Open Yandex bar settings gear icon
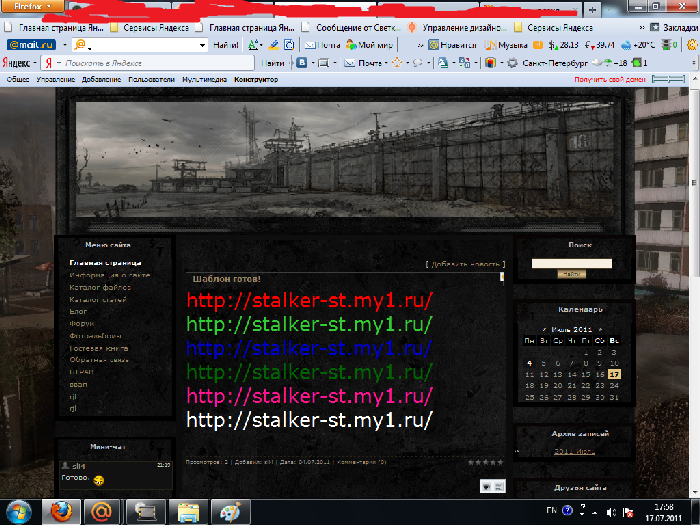This screenshot has width=700, height=525. point(513,63)
